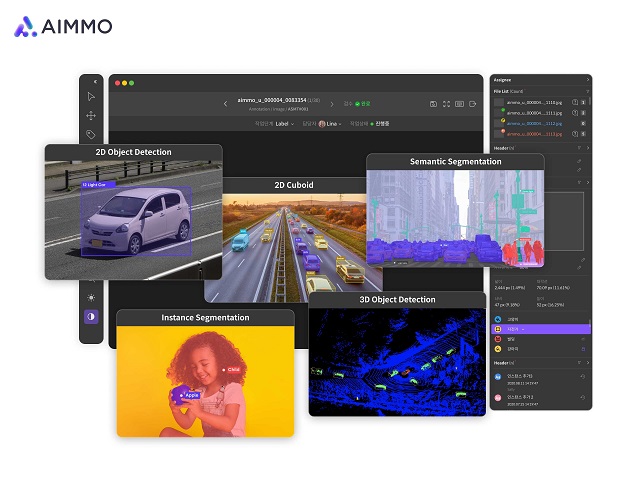Go to previous file with left chevron

[x=225, y=104]
